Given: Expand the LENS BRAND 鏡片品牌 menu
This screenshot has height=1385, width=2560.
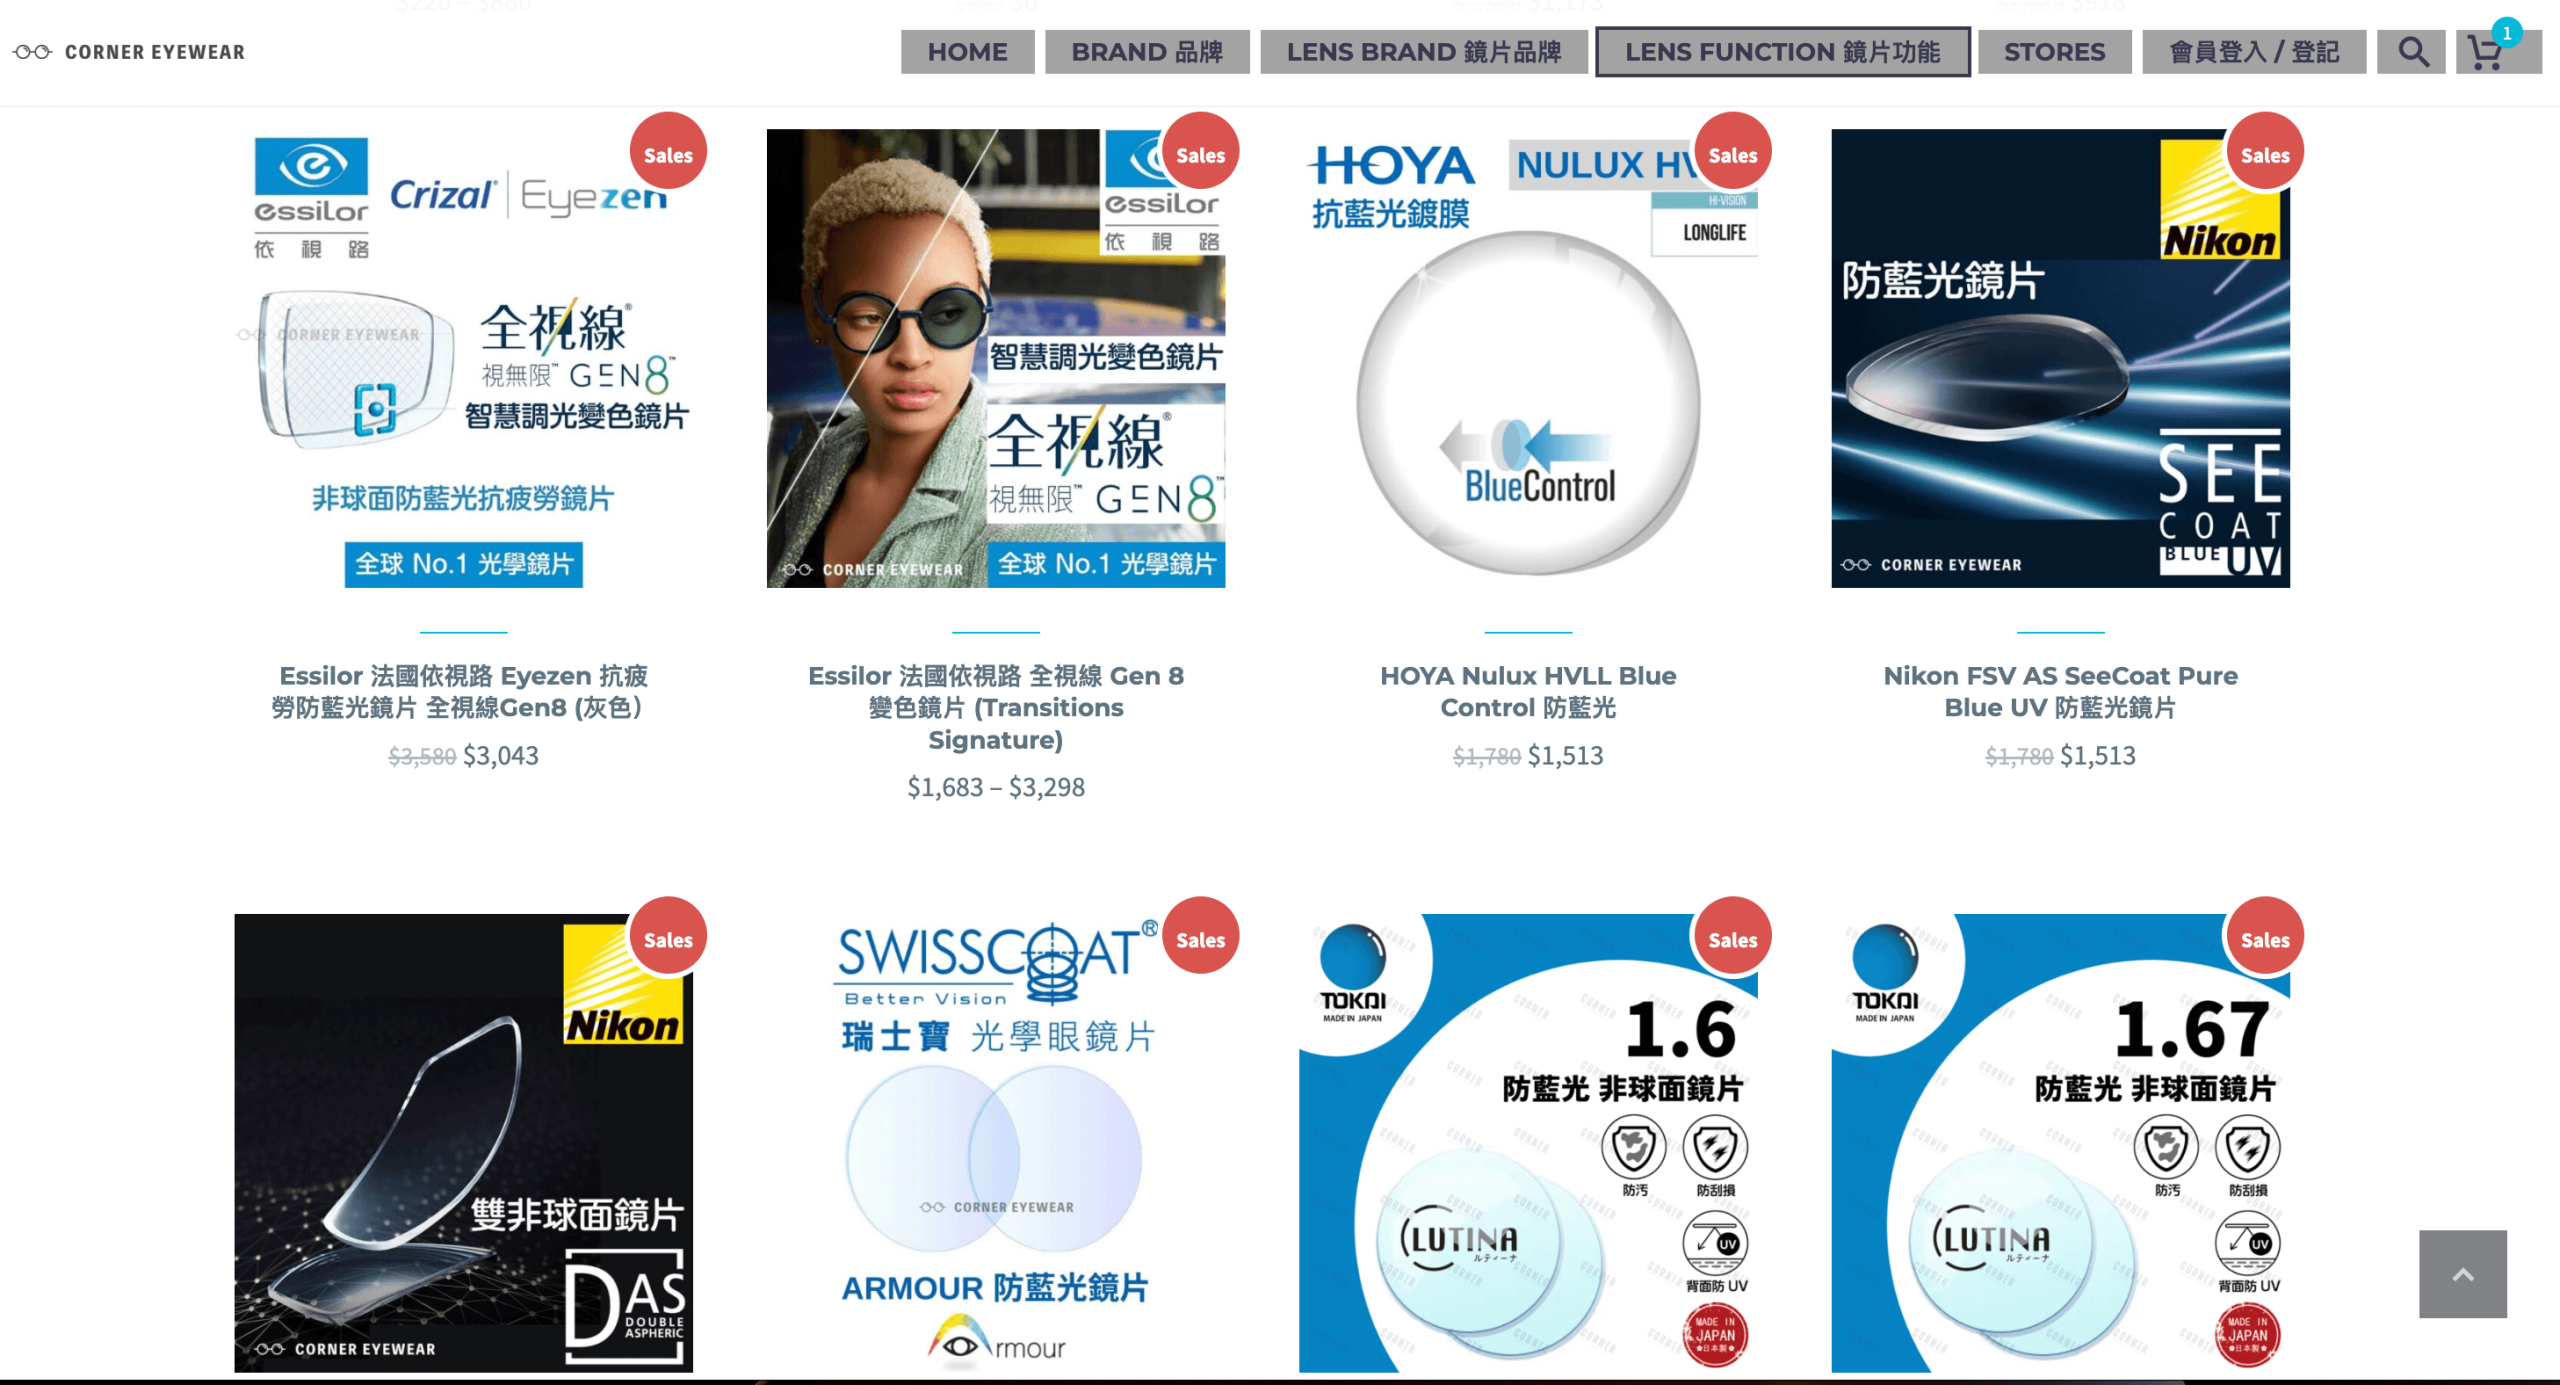Looking at the screenshot, I should pyautogui.click(x=1424, y=52).
